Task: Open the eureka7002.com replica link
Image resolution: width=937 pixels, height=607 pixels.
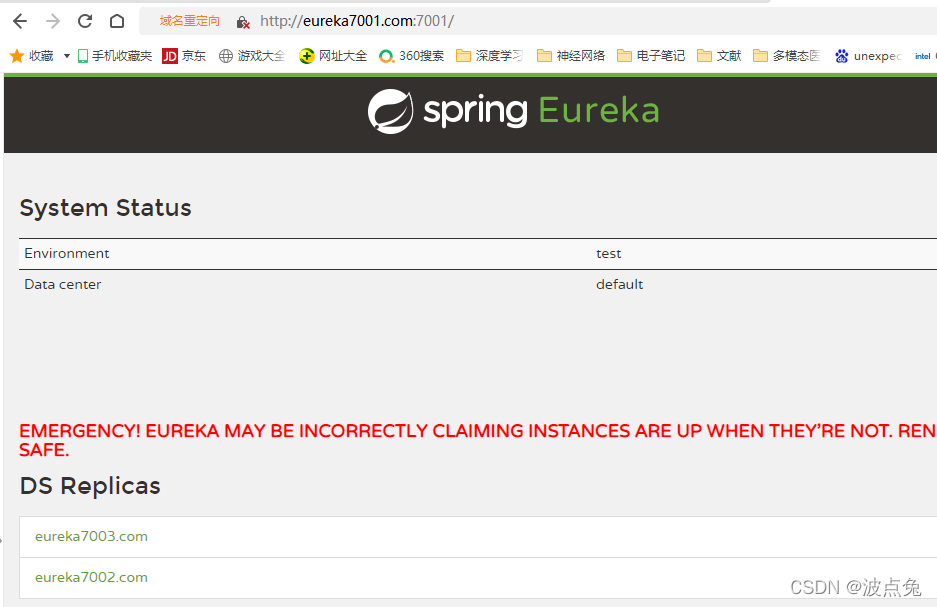Action: click(91, 577)
